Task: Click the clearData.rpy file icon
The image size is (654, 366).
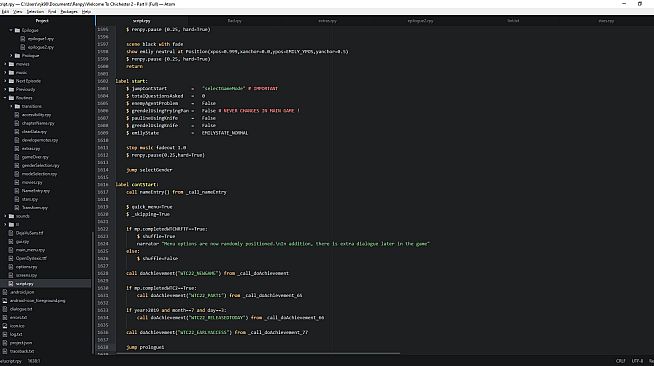Action: tap(17, 132)
